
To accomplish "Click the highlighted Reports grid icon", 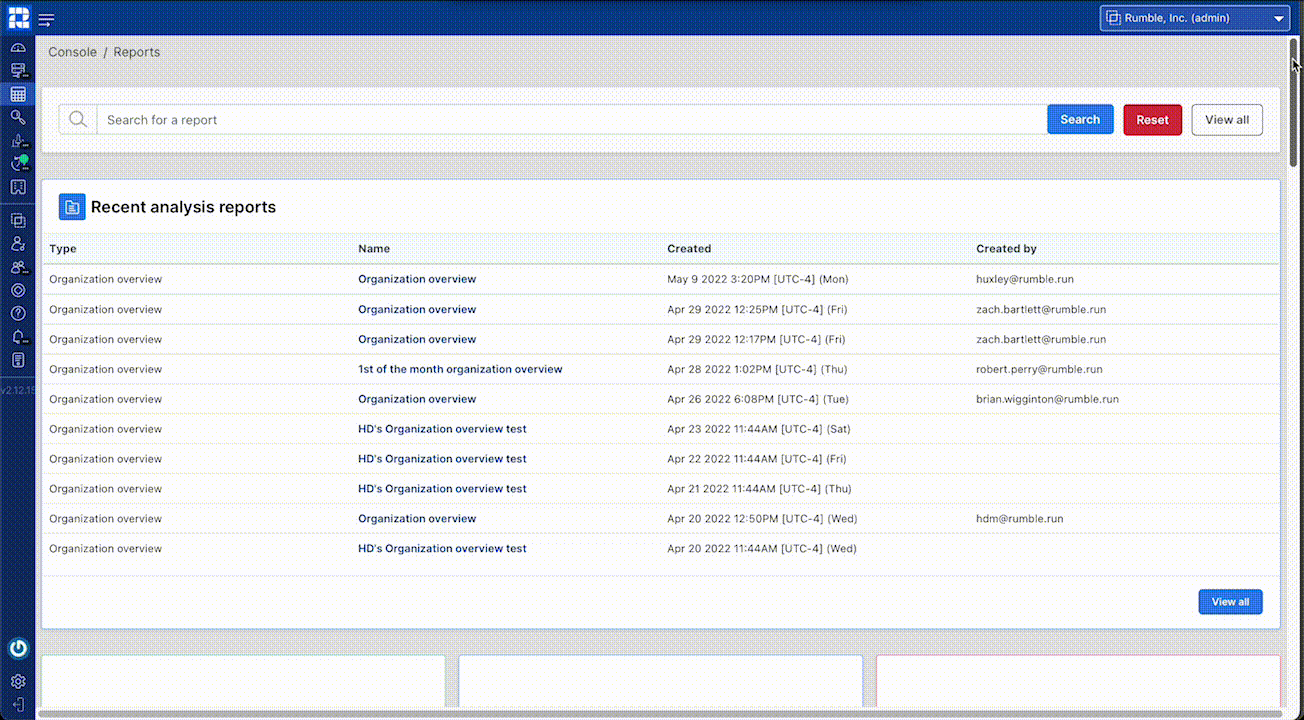I will pos(18,93).
